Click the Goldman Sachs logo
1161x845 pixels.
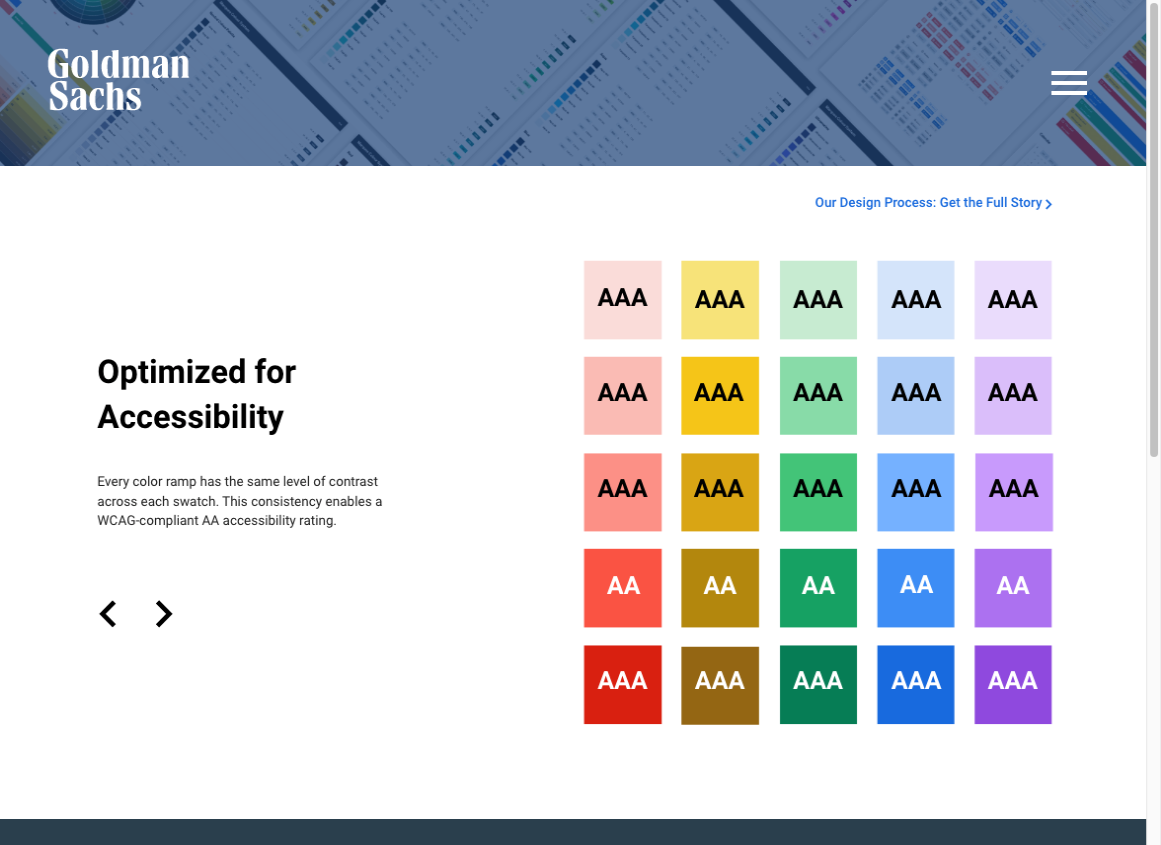pos(118,80)
